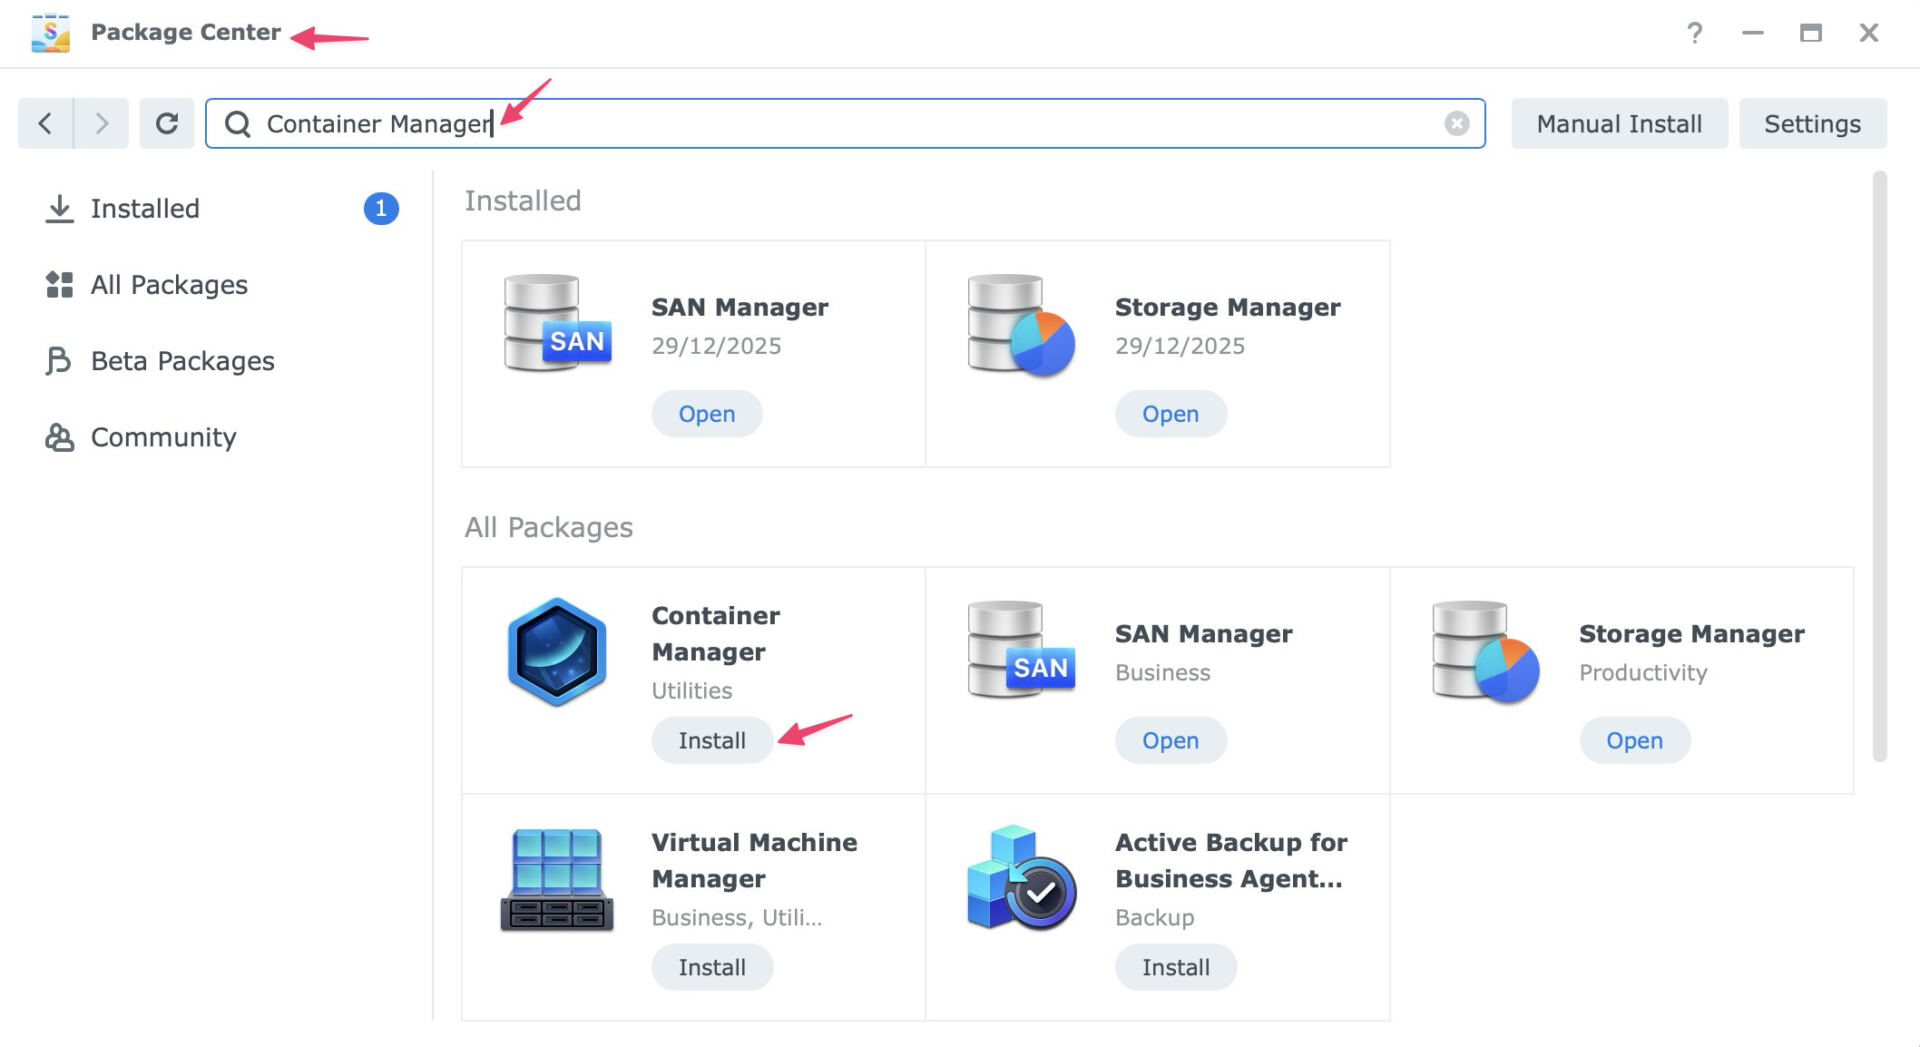
Task: Select All Packages in the sidebar
Action: (x=168, y=285)
